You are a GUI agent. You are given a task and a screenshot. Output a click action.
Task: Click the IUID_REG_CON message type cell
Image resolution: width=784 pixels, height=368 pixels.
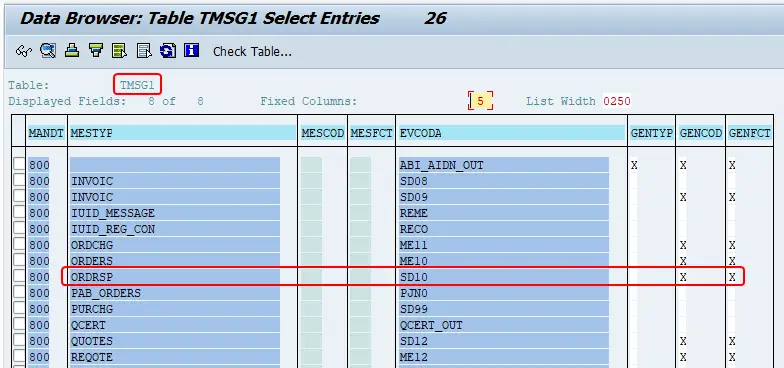pyautogui.click(x=174, y=229)
